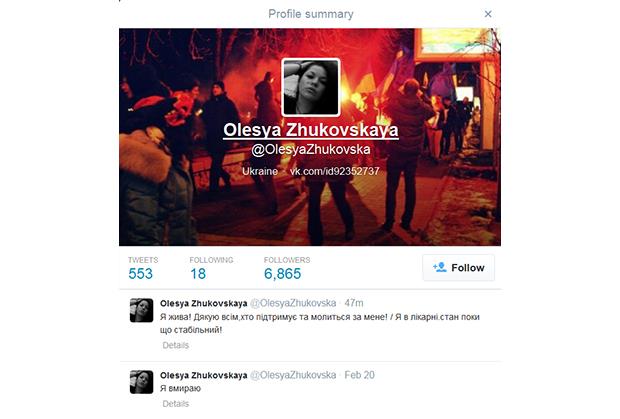Viewport: 620px width, 419px height.
Task: Open the Feb 20 timestamp link
Action: (359, 375)
